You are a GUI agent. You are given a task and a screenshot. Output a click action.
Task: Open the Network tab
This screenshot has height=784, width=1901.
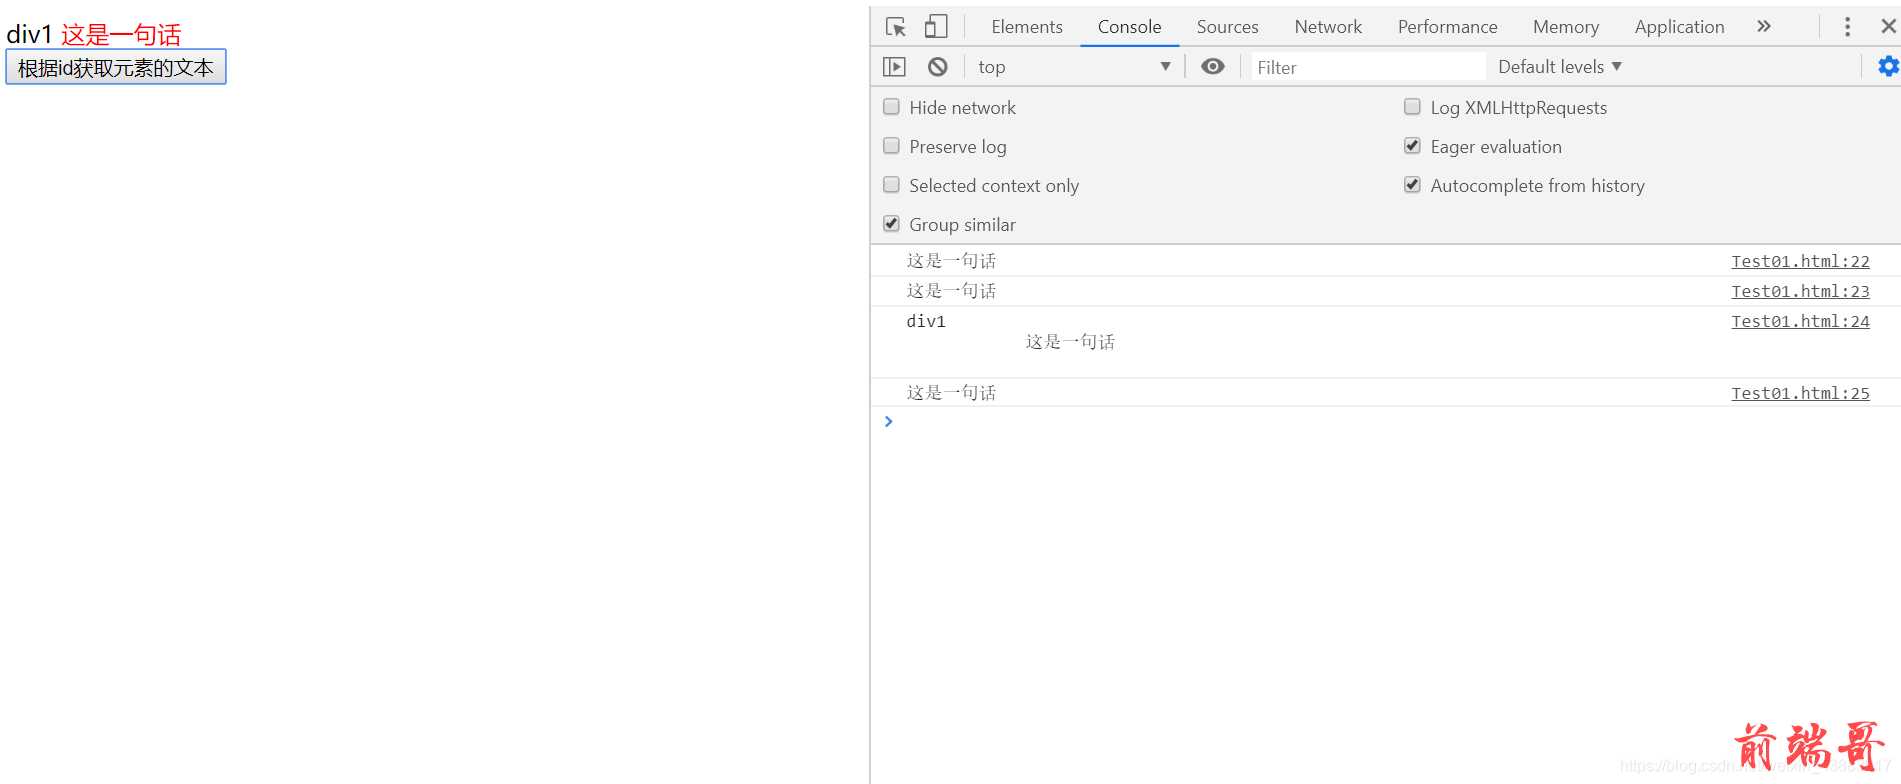click(1328, 27)
